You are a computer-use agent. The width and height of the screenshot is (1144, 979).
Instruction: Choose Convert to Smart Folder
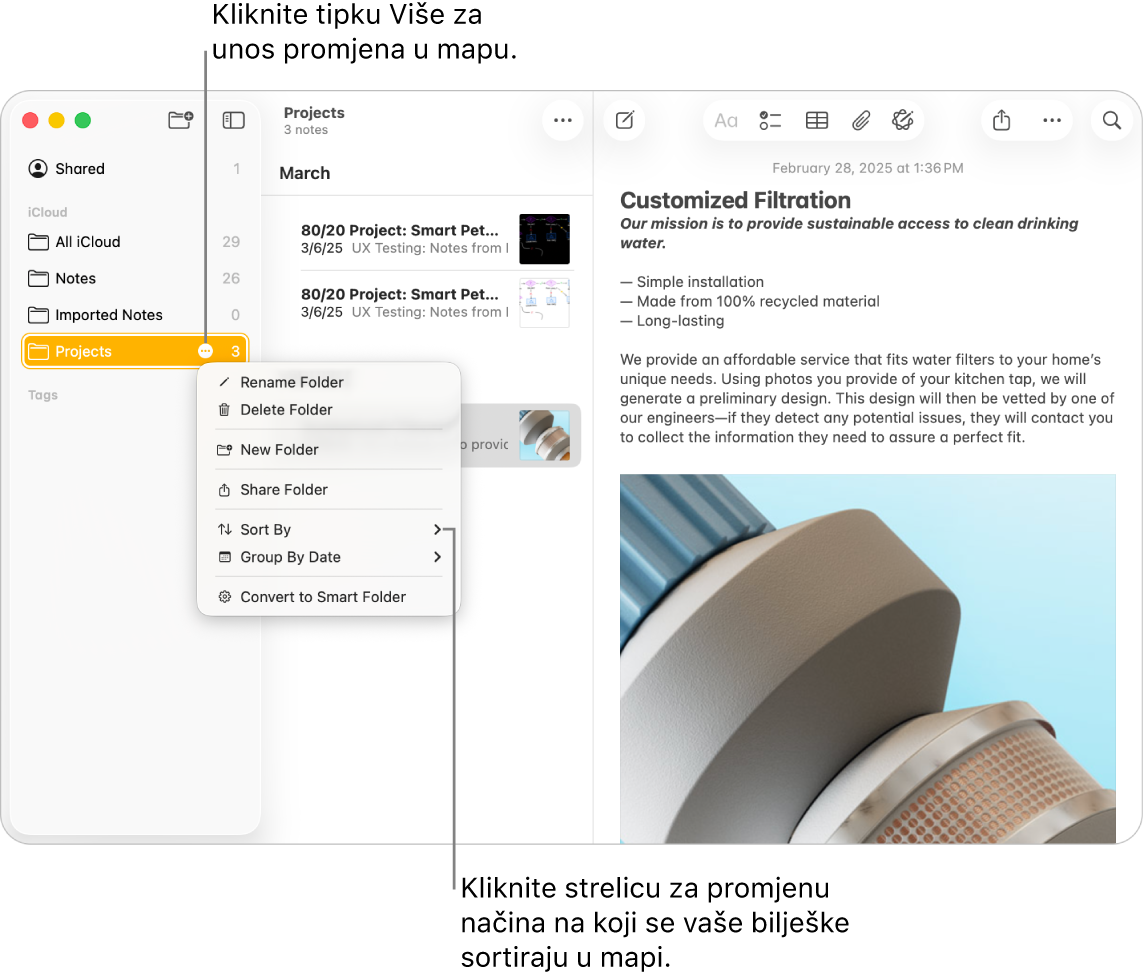click(322, 597)
